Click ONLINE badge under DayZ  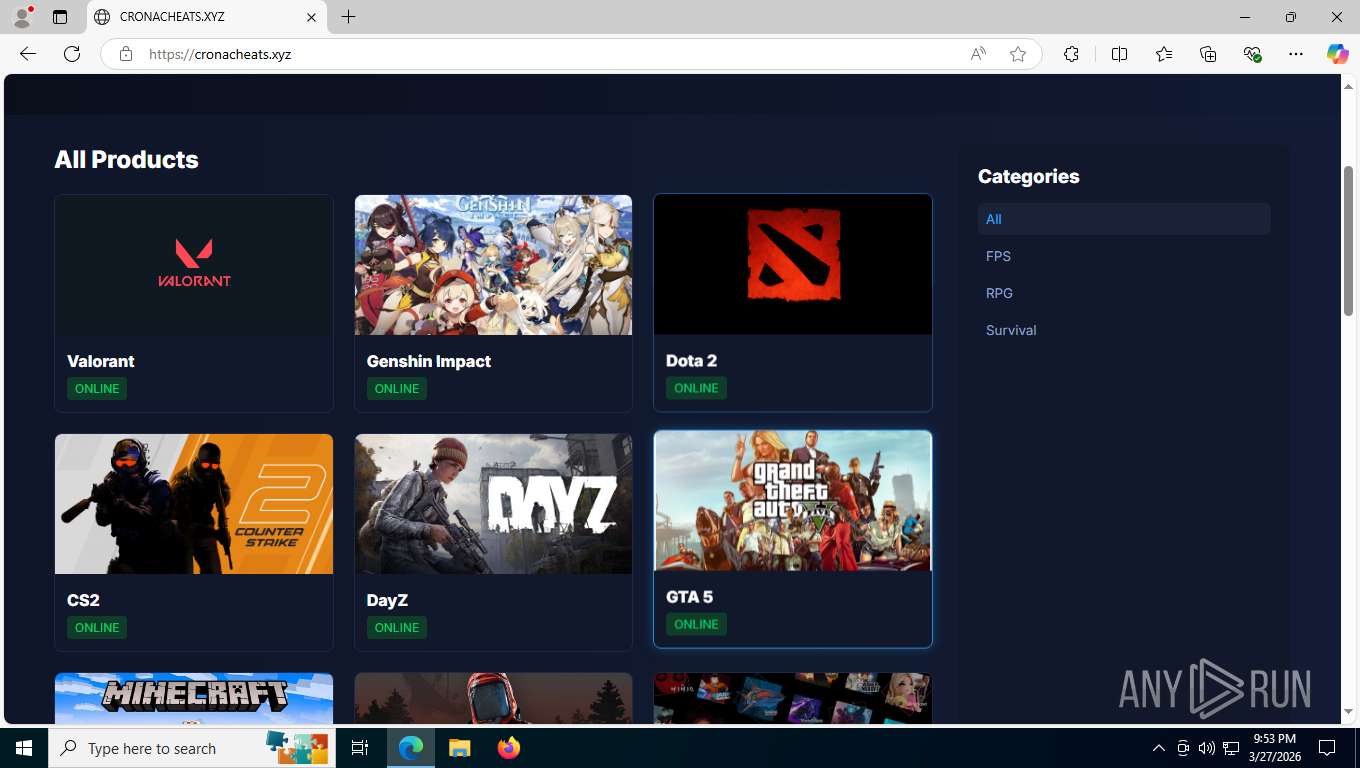[397, 627]
